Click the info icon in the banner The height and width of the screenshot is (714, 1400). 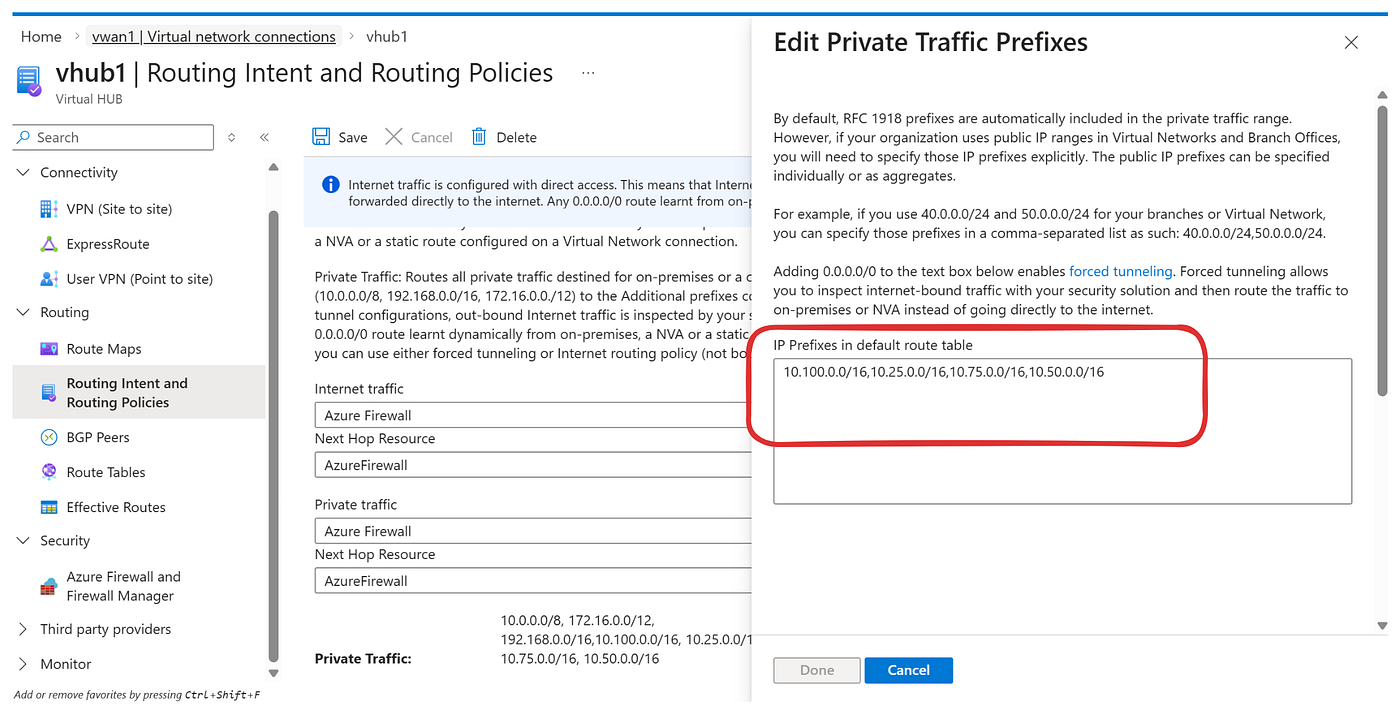coord(330,185)
